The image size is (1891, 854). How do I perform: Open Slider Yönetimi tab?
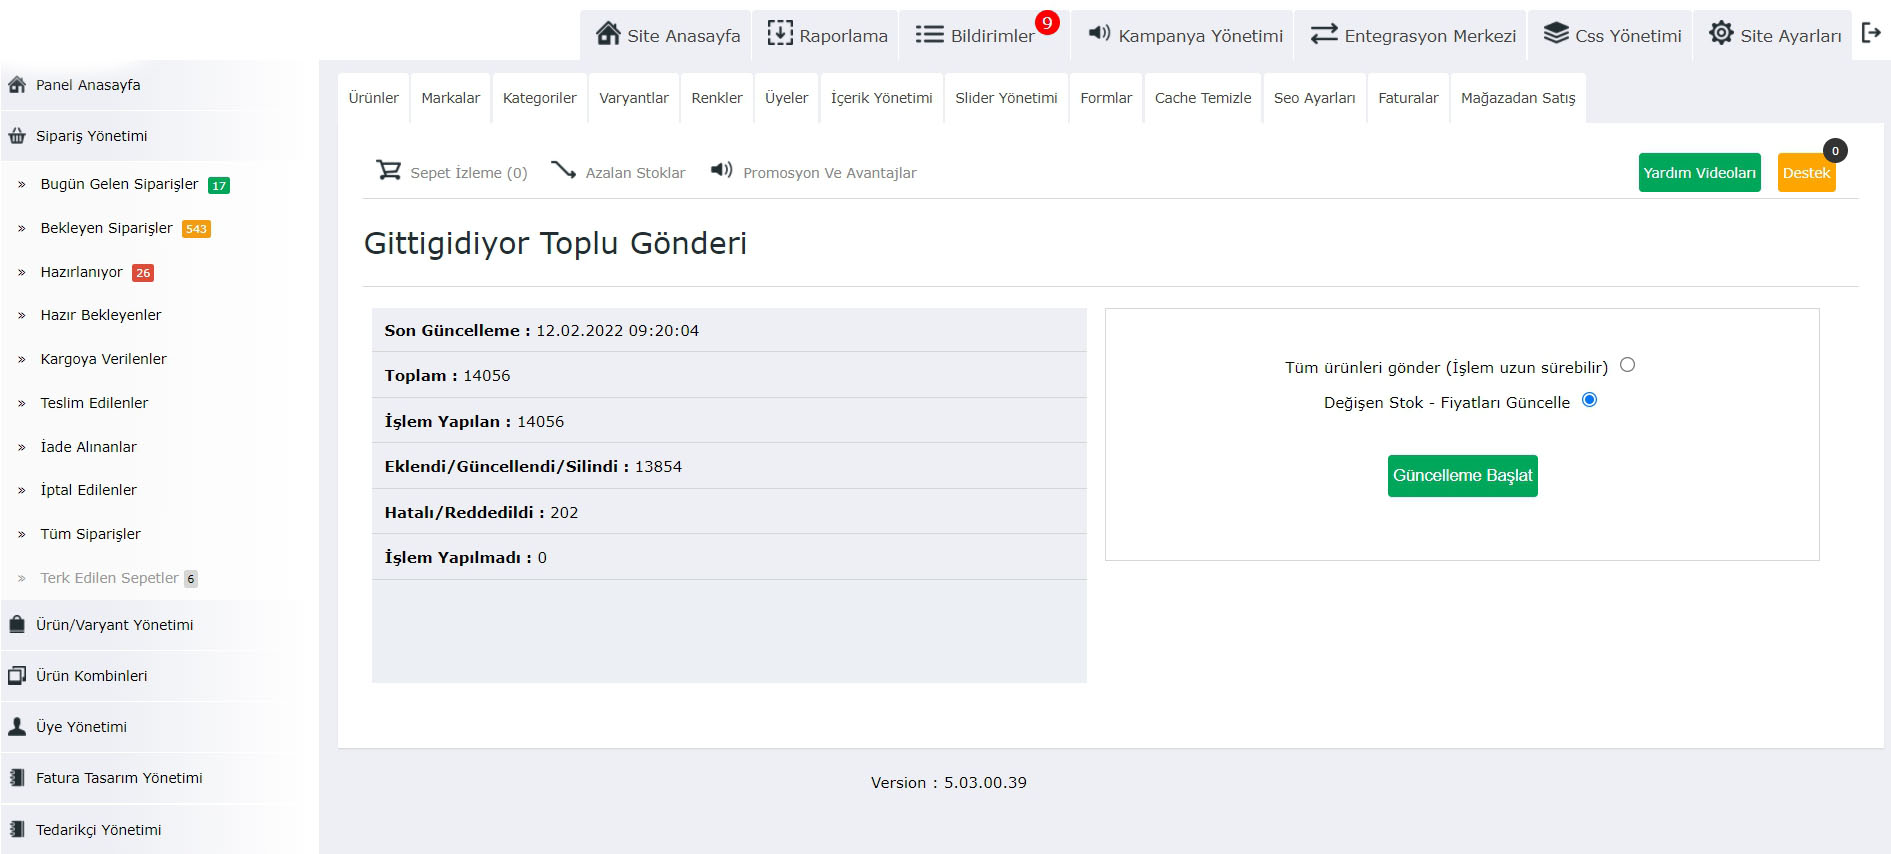1006,98
